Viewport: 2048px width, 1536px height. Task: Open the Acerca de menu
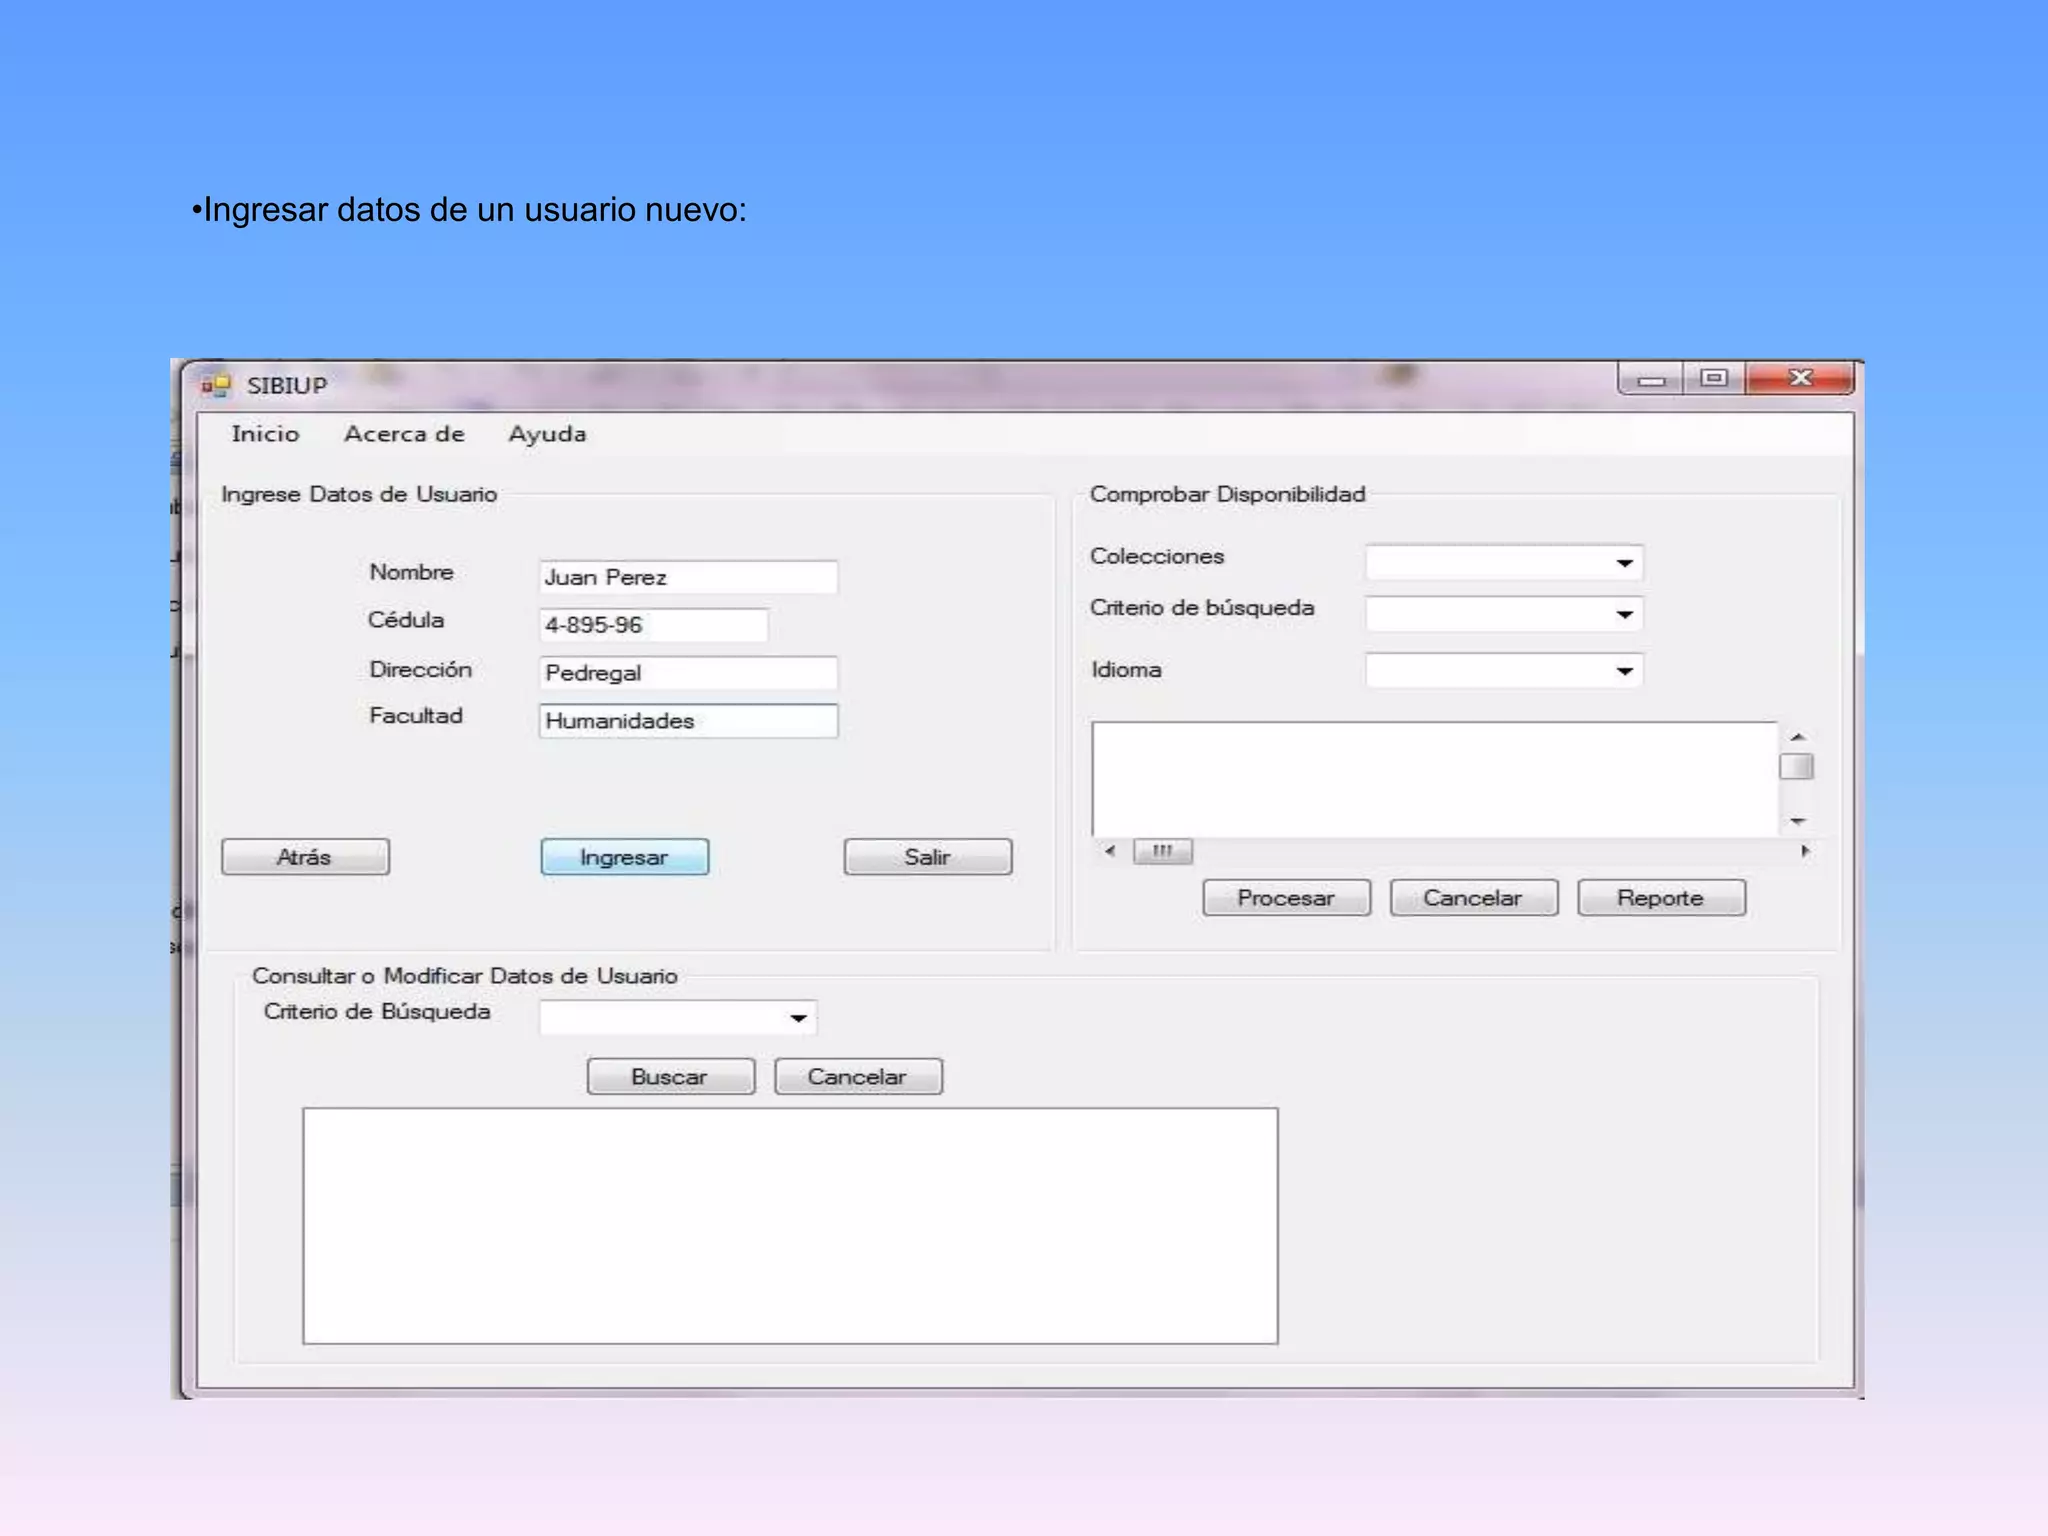404,434
